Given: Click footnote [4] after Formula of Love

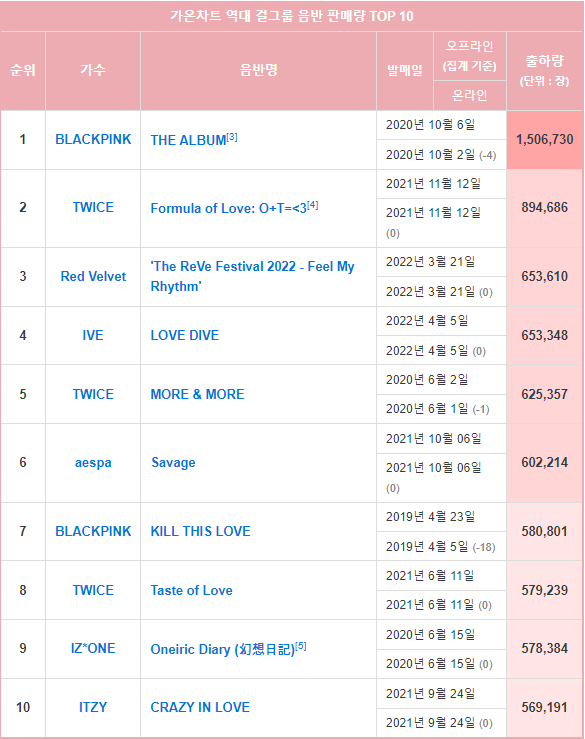Looking at the screenshot, I should (313, 205).
